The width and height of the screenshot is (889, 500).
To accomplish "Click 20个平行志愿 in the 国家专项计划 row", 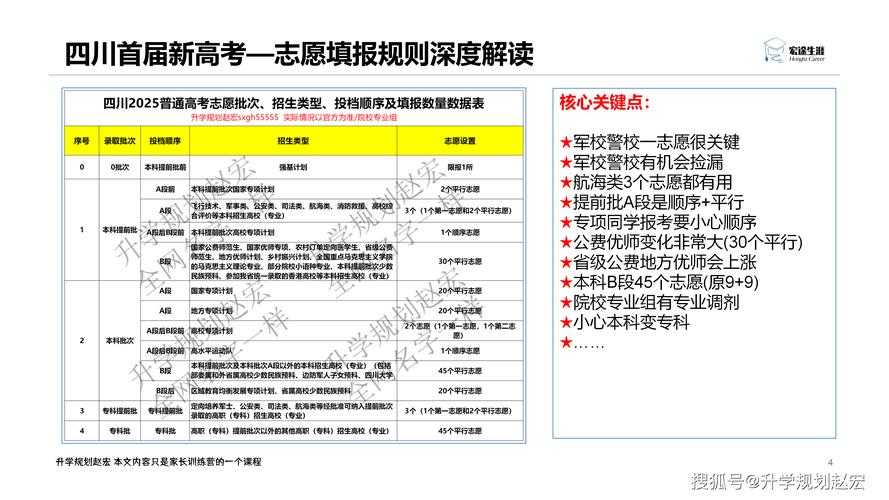I will tap(460, 291).
